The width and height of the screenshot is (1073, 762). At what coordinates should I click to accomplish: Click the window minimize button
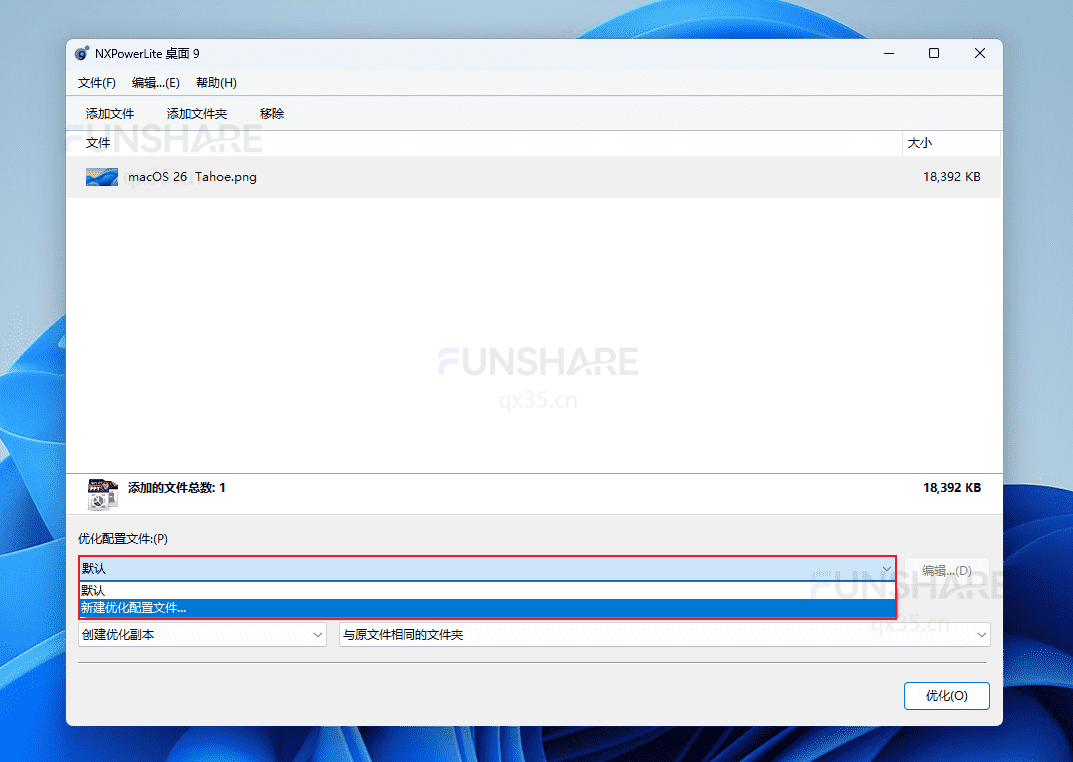click(888, 53)
